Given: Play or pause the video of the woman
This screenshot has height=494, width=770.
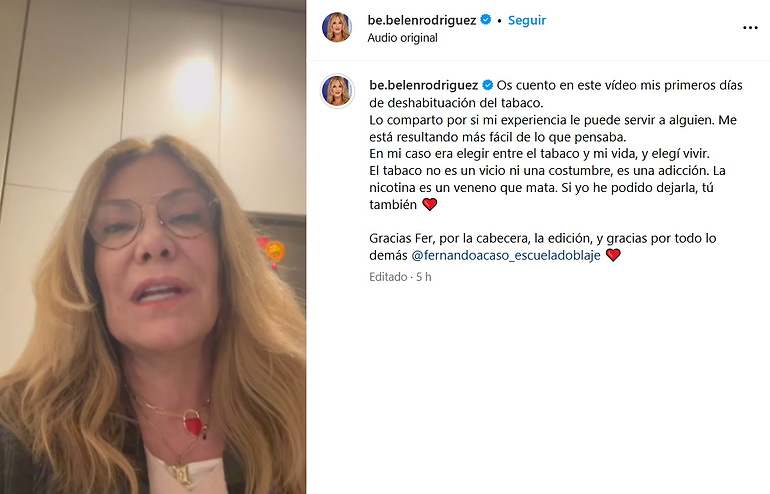Looking at the screenshot, I should coord(153,247).
